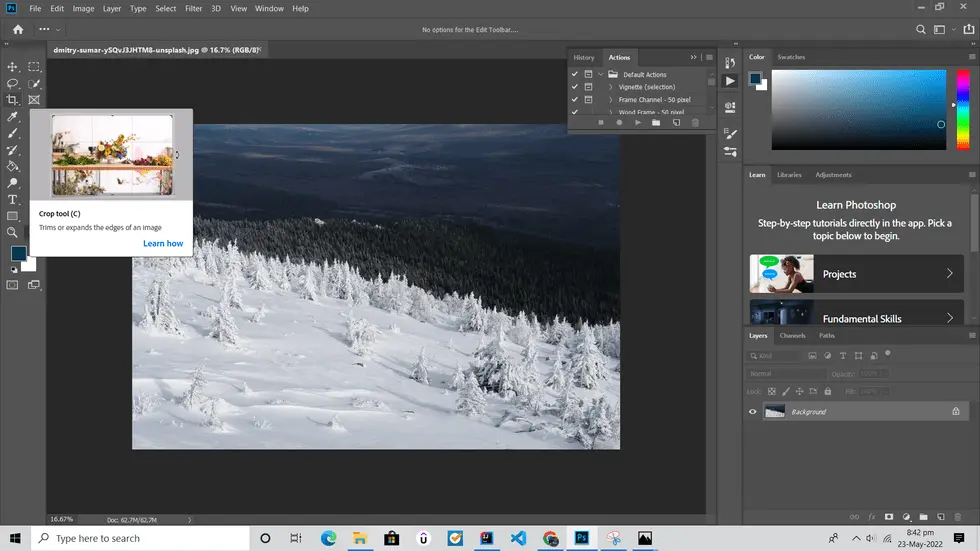Click create new set folder icon in Actions
The width and height of the screenshot is (980, 551).
[656, 122]
